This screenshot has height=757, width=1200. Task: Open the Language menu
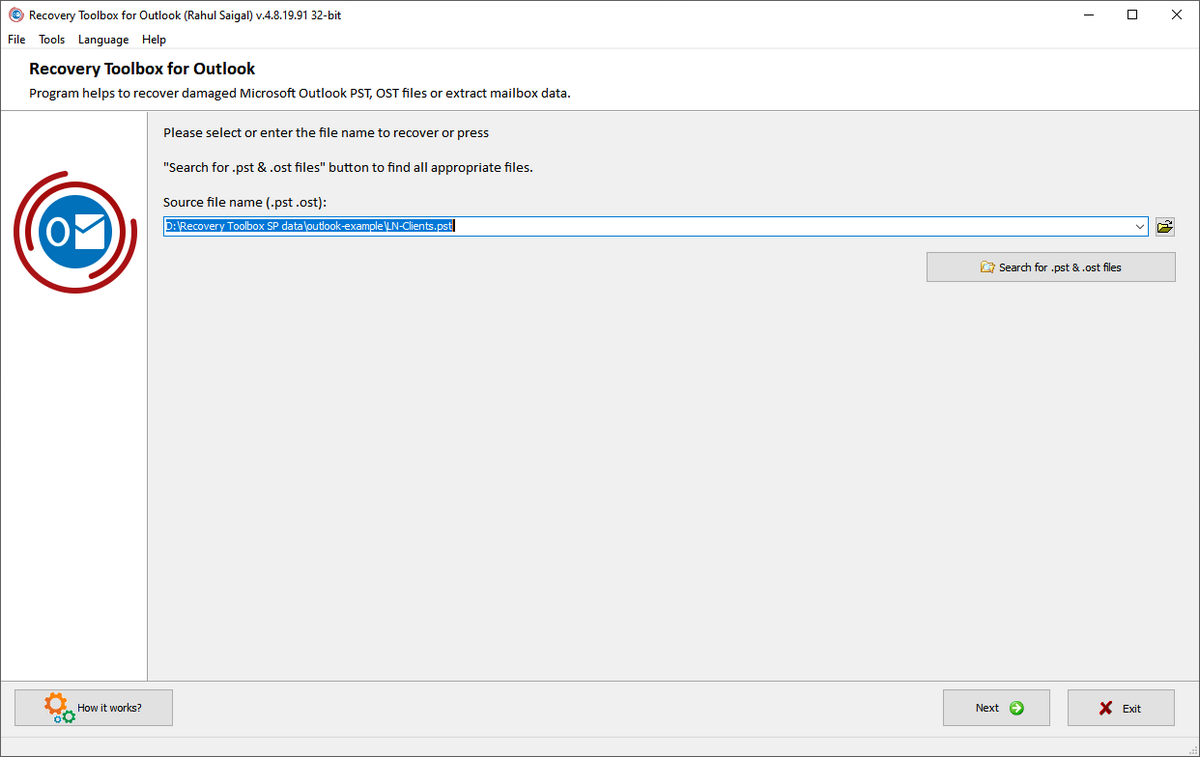103,39
